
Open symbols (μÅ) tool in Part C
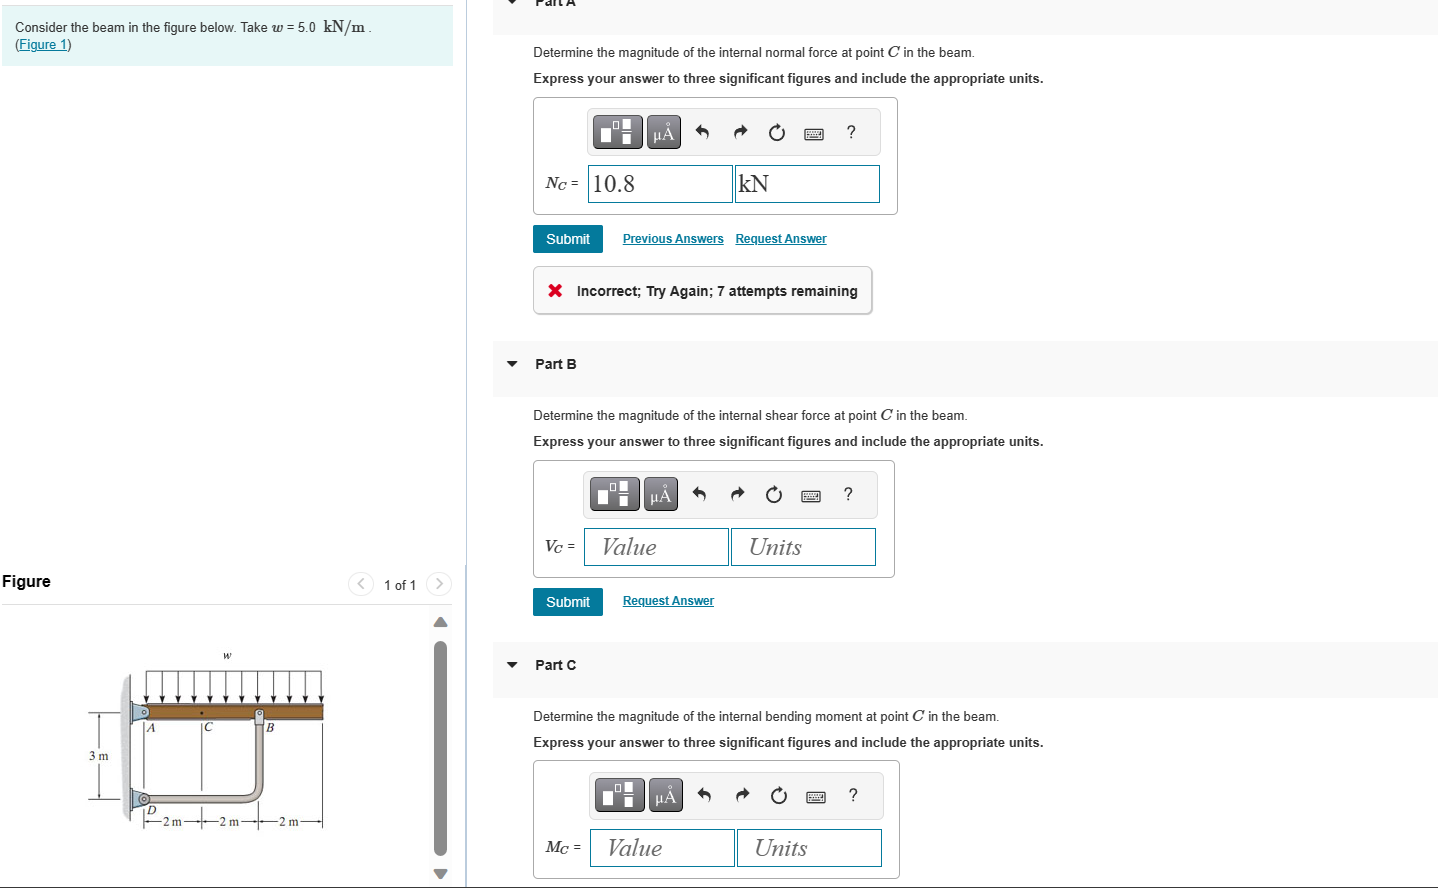coord(666,795)
